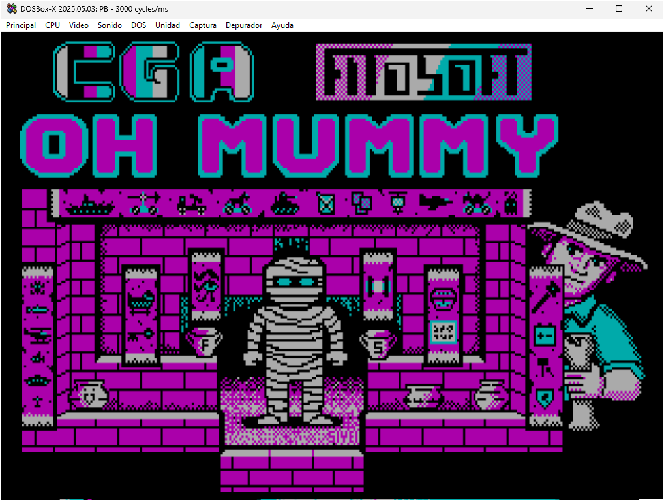Click the ghost icon in top frieze
The width and height of the screenshot is (664, 500).
tap(511, 203)
